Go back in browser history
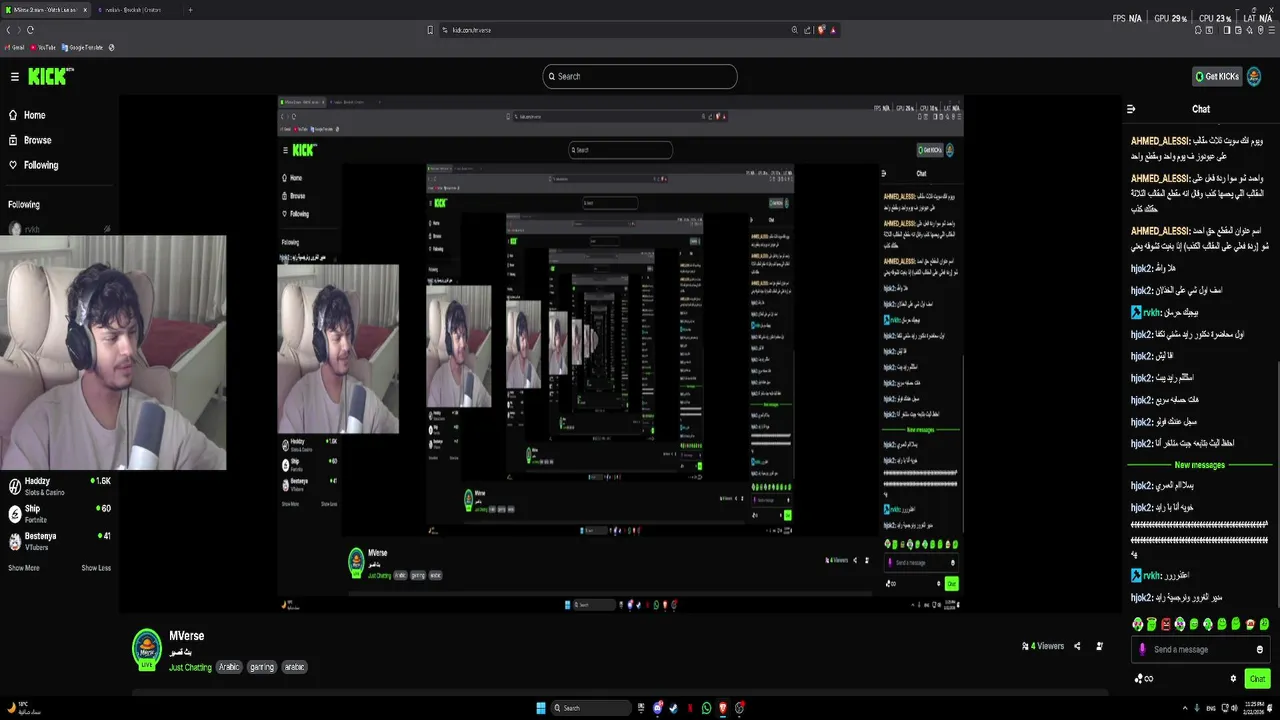Screen dimensions: 1280x720 pos(8,30)
